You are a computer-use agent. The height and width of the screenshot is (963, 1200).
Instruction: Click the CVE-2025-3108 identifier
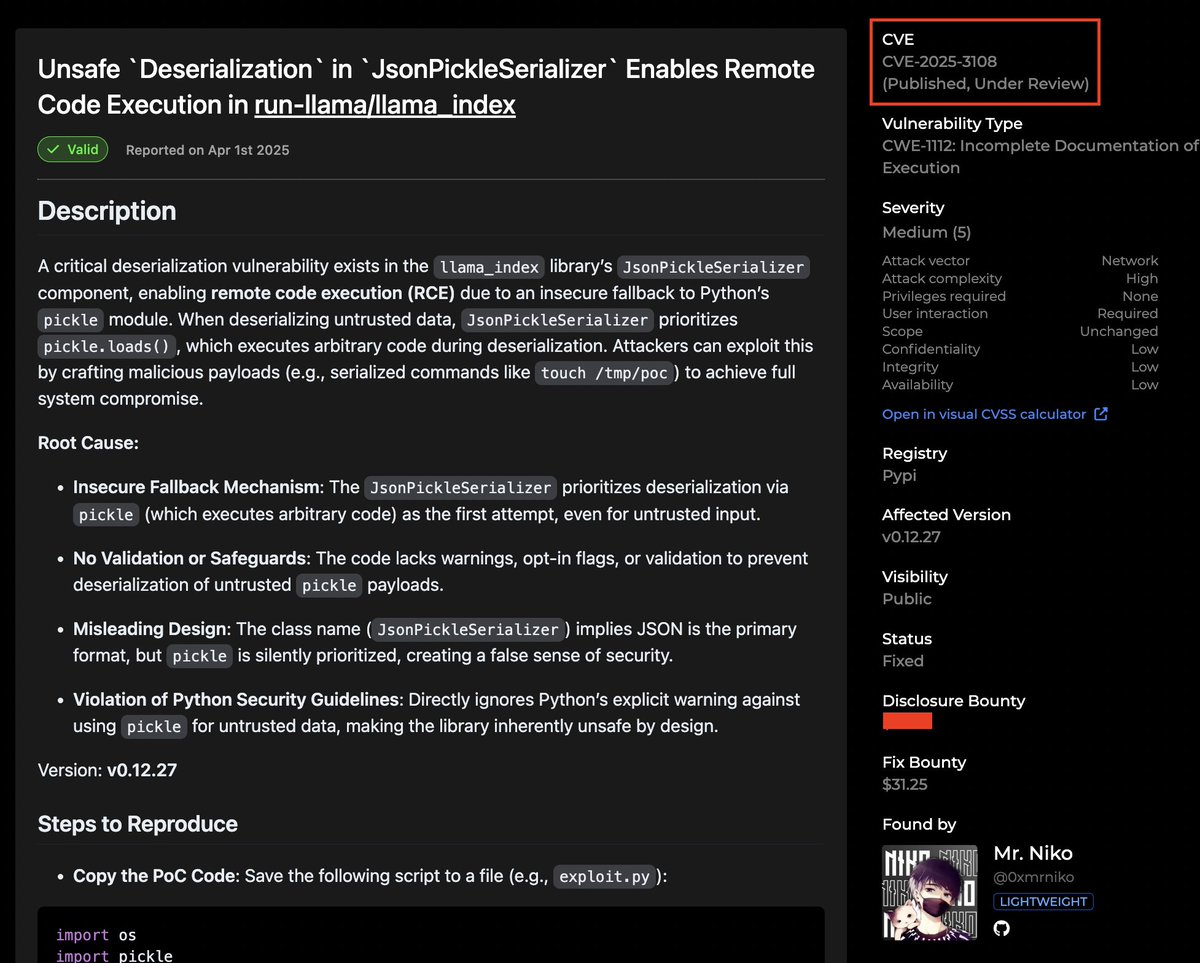(x=939, y=61)
